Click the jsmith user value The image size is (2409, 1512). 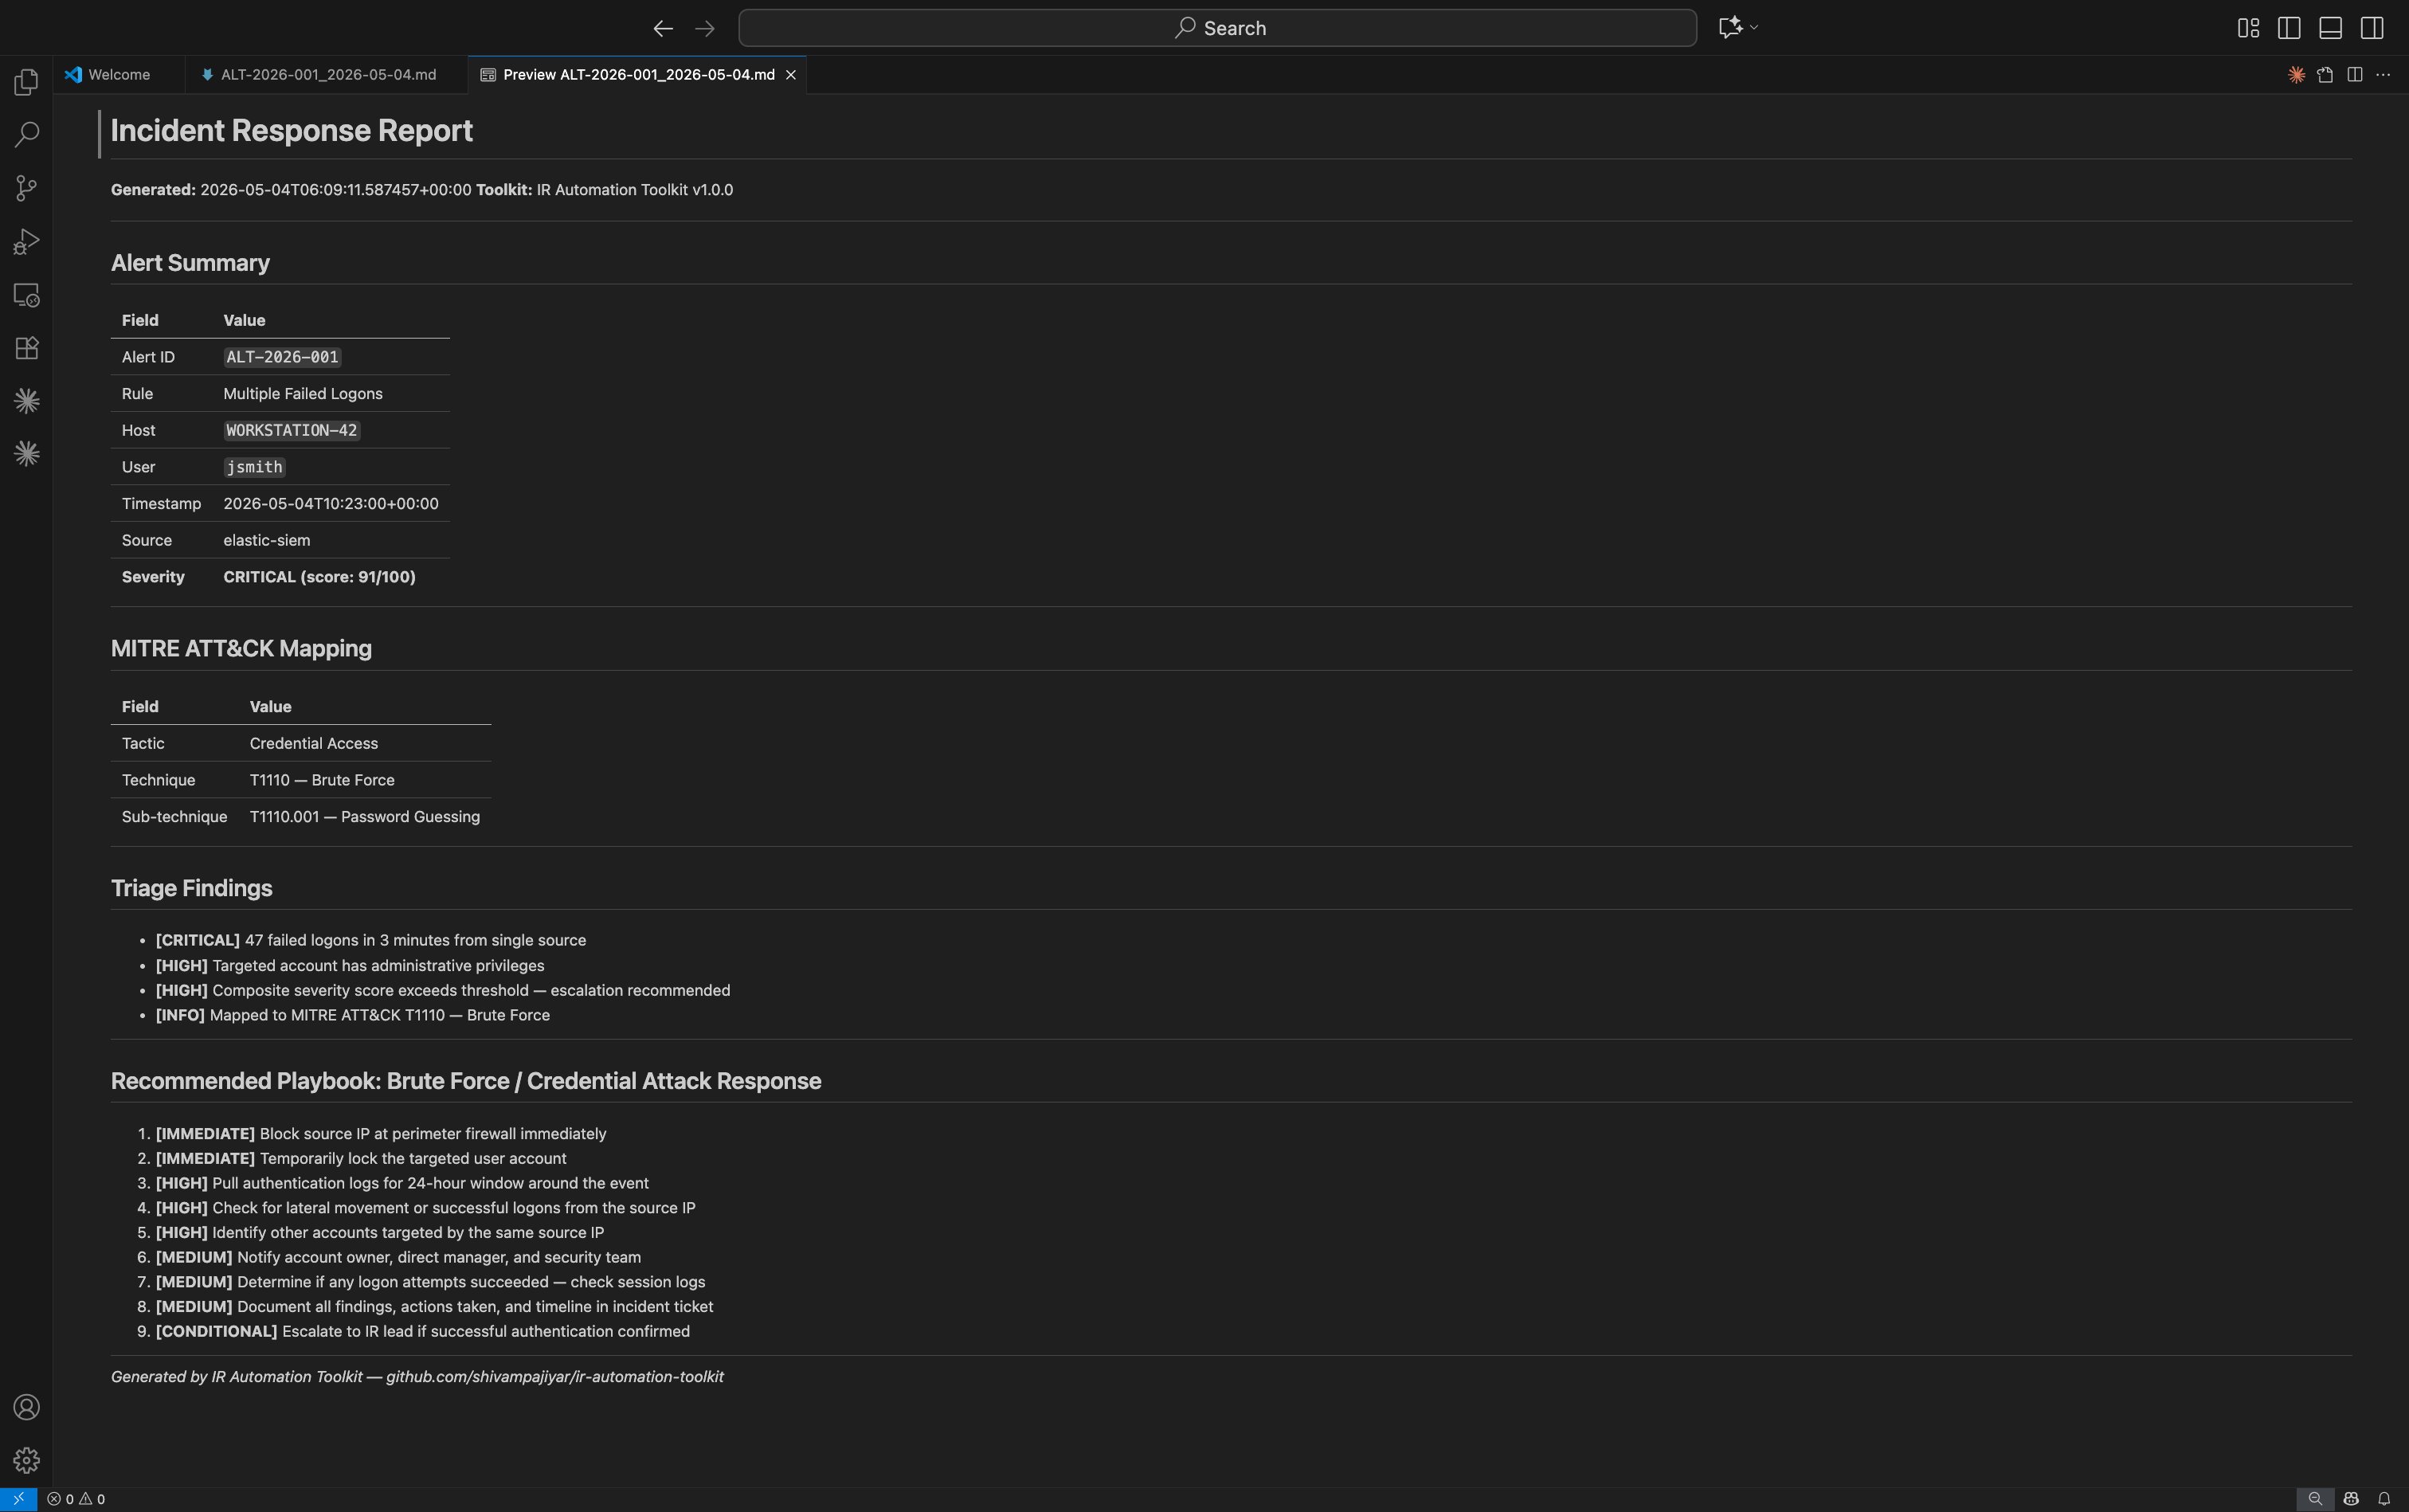click(254, 467)
